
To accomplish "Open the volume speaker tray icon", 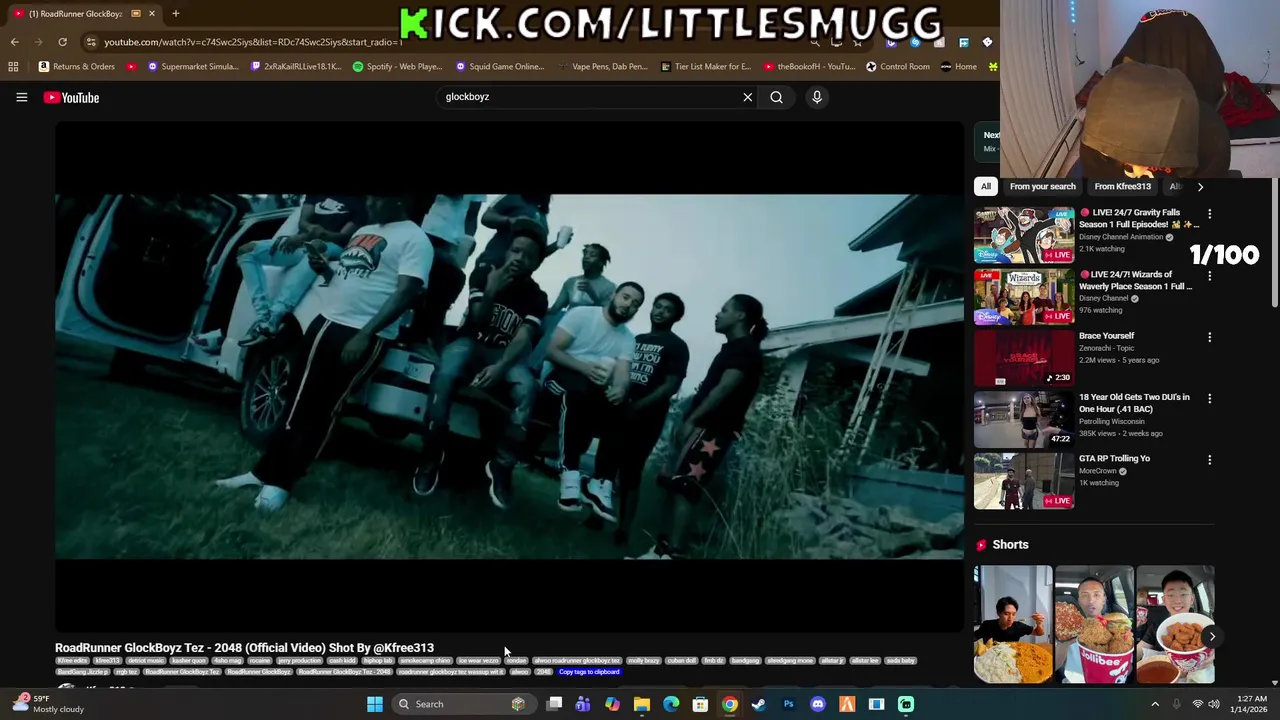I will pos(1214,704).
